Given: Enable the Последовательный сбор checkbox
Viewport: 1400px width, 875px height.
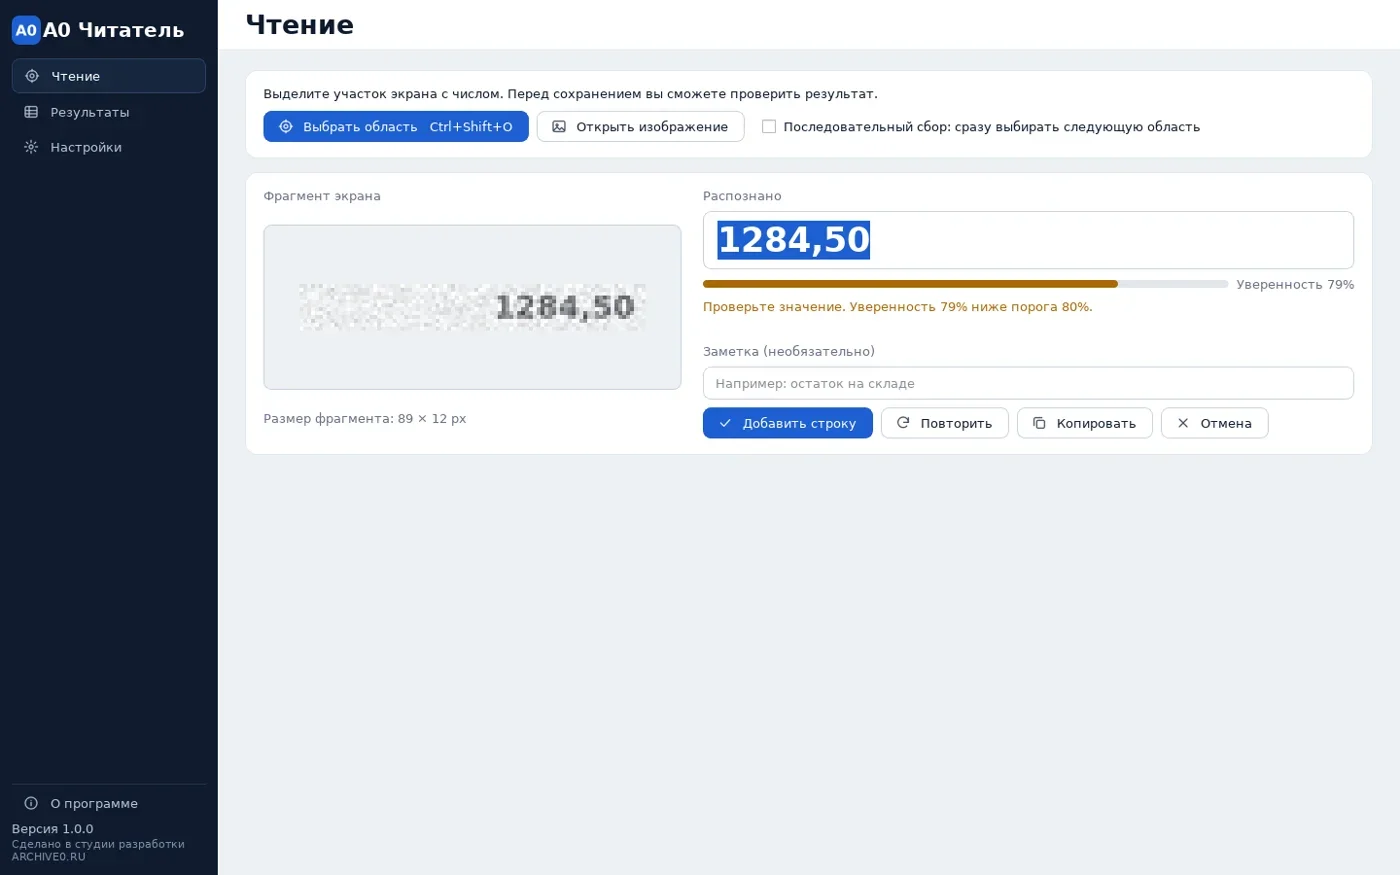Looking at the screenshot, I should point(769,127).
